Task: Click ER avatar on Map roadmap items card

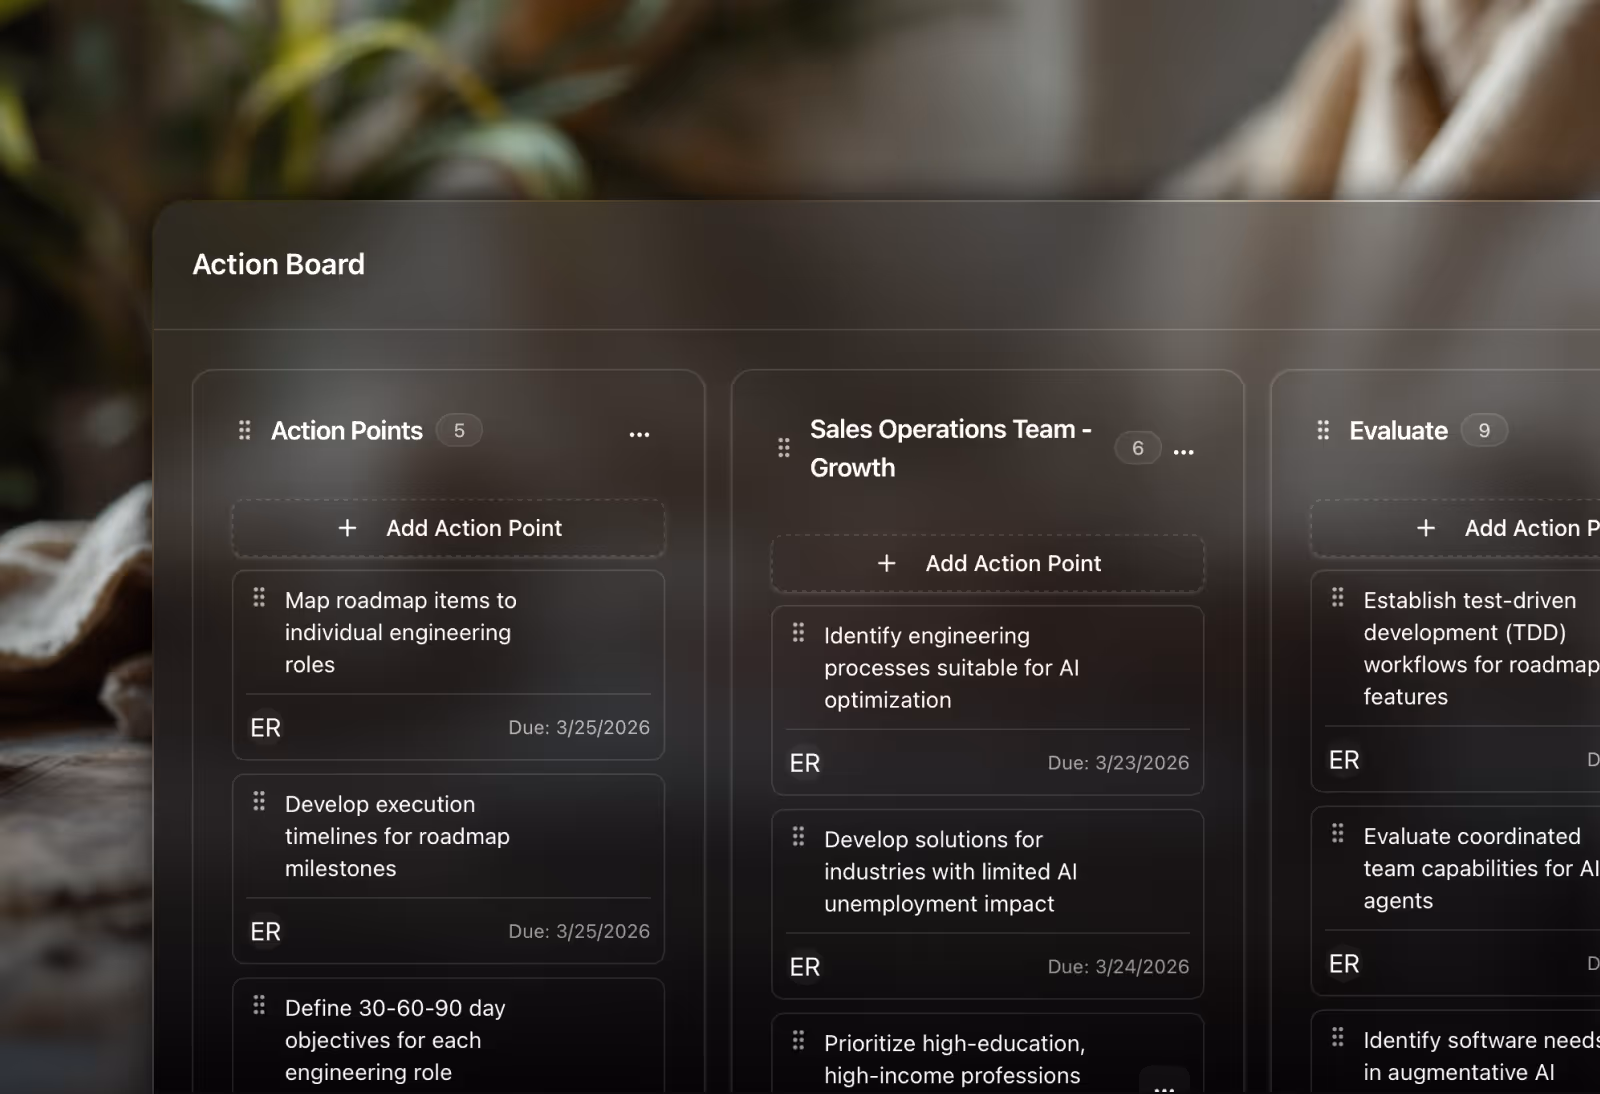Action: pyautogui.click(x=266, y=728)
